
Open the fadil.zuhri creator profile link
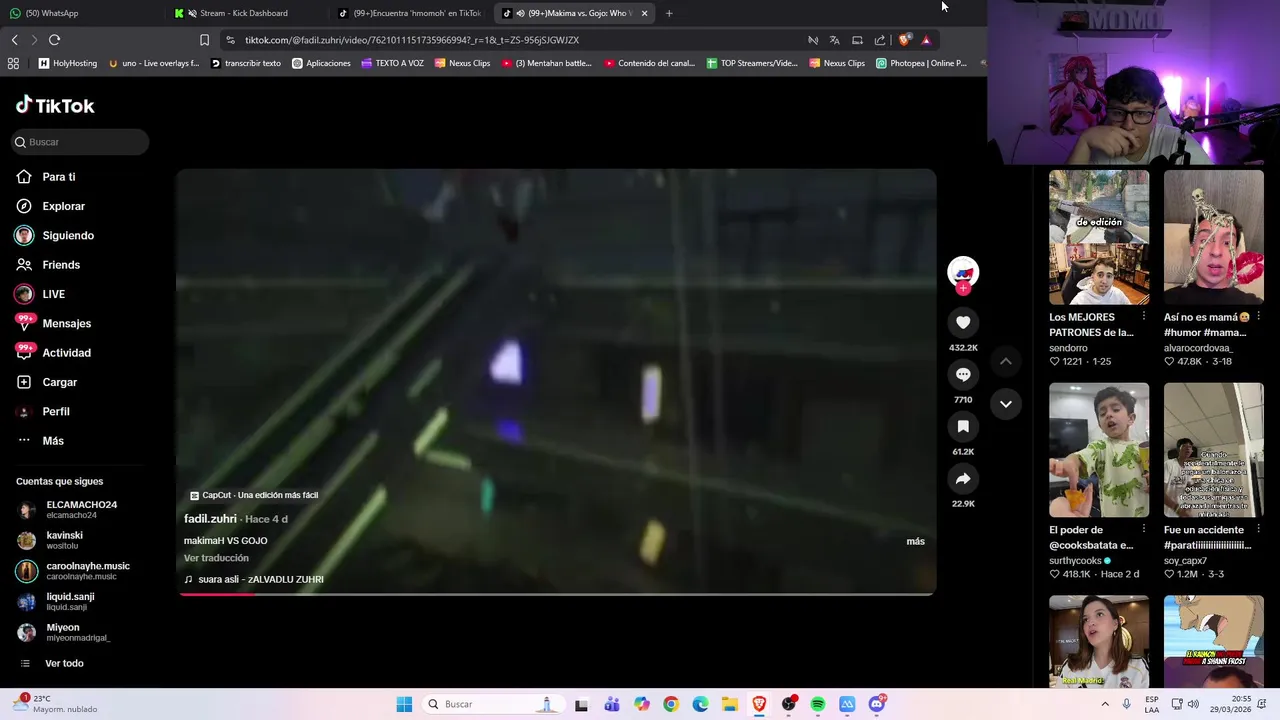click(210, 519)
